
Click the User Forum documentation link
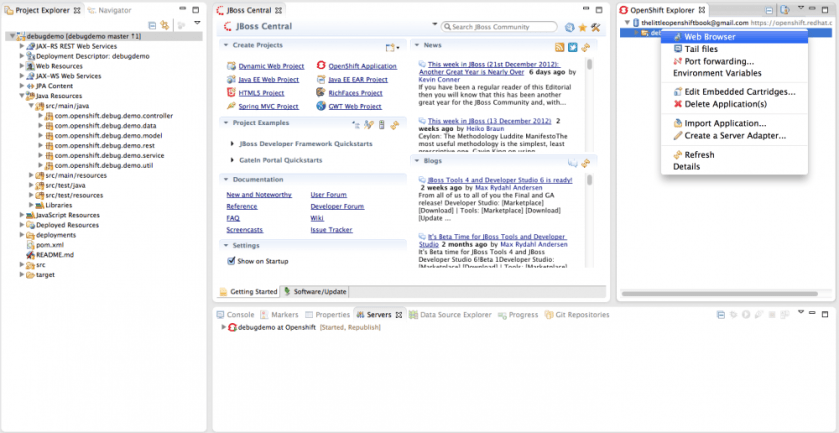(328, 194)
